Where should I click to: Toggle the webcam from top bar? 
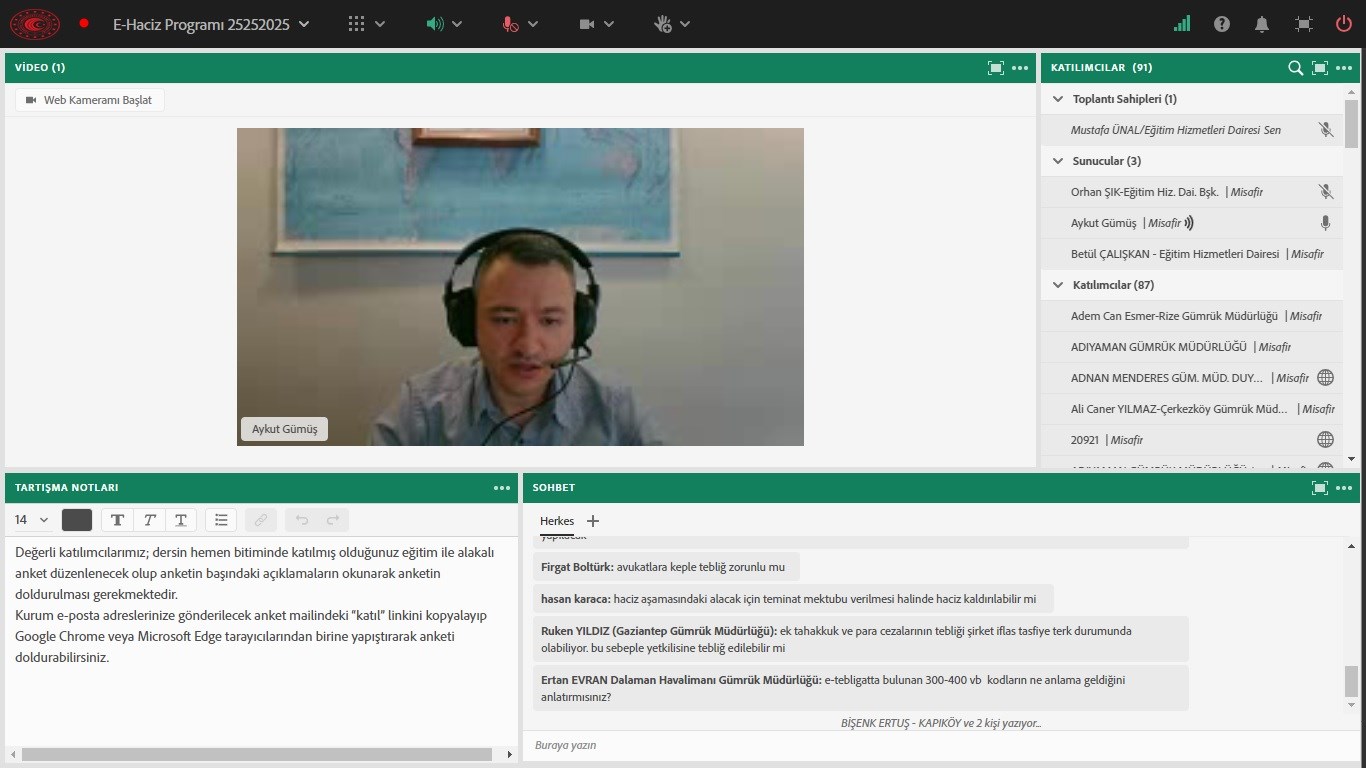(587, 24)
